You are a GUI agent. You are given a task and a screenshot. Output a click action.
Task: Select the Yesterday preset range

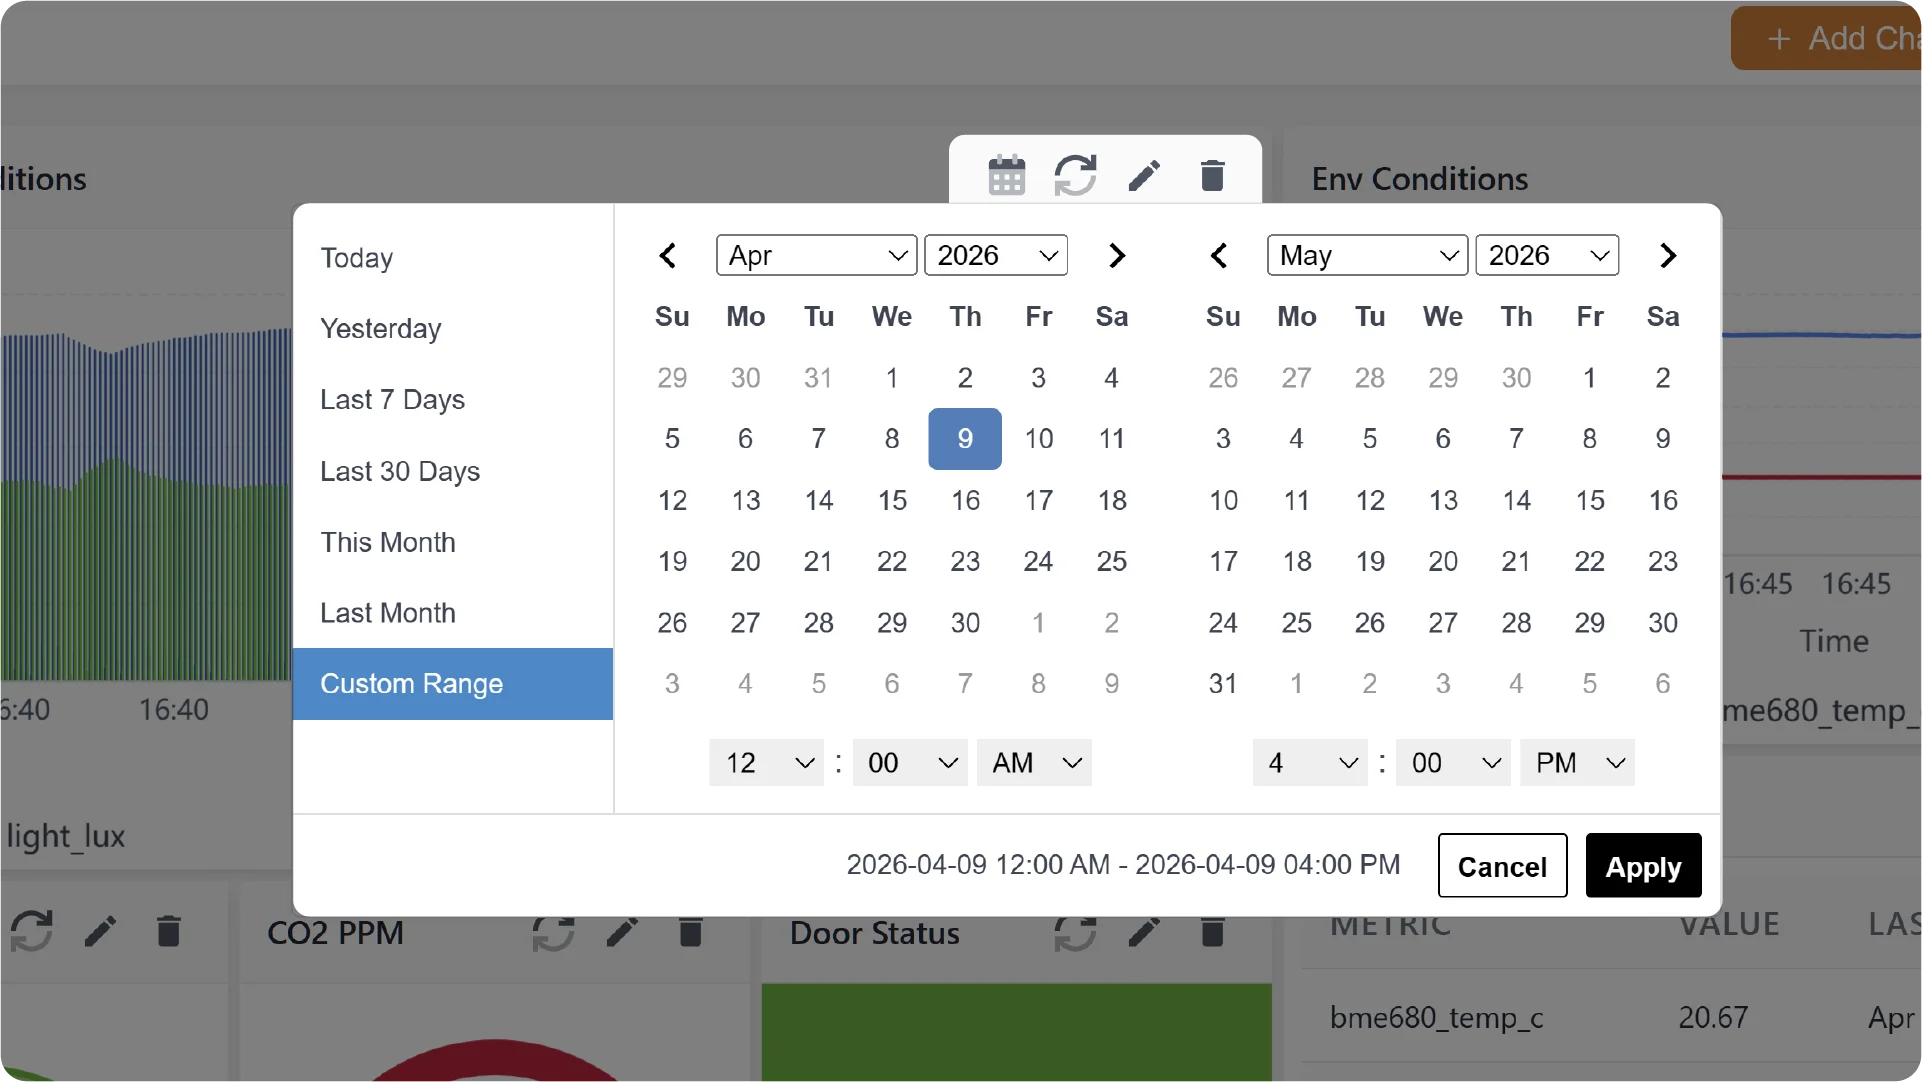click(x=453, y=329)
